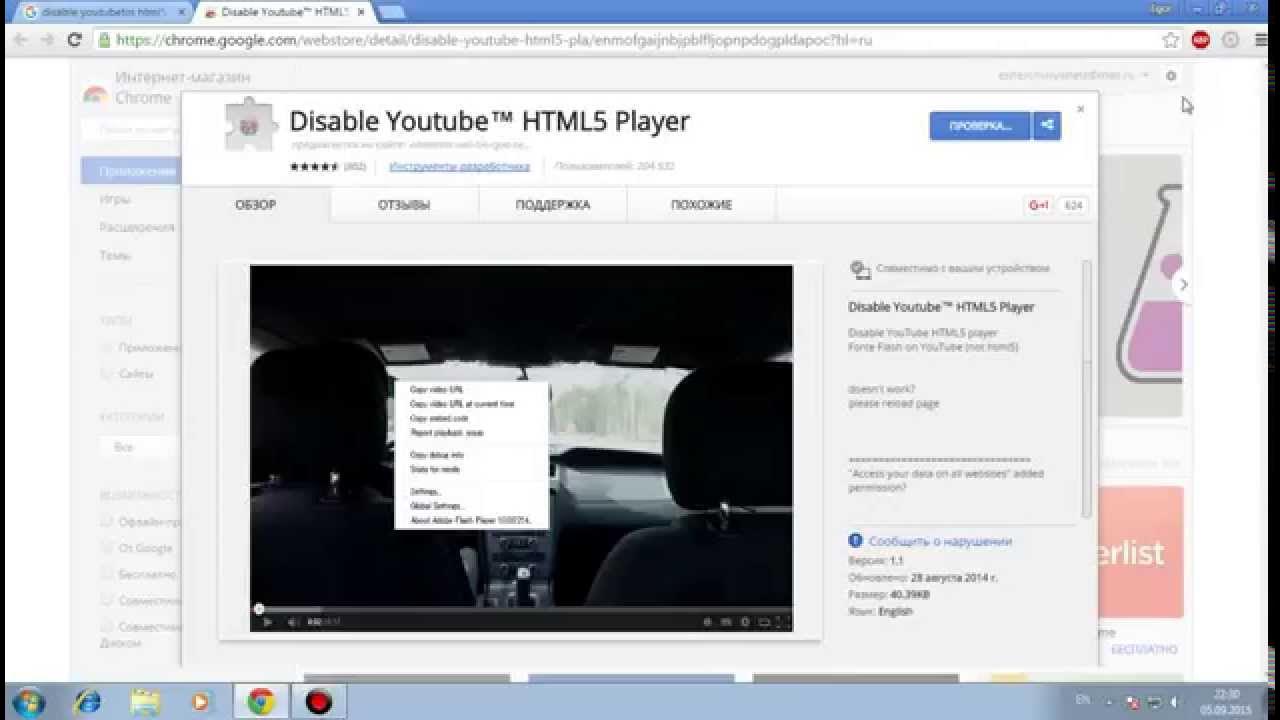This screenshot has width=1280, height=720.
Task: Click the Chrome Web Store logo
Action: tap(95, 96)
